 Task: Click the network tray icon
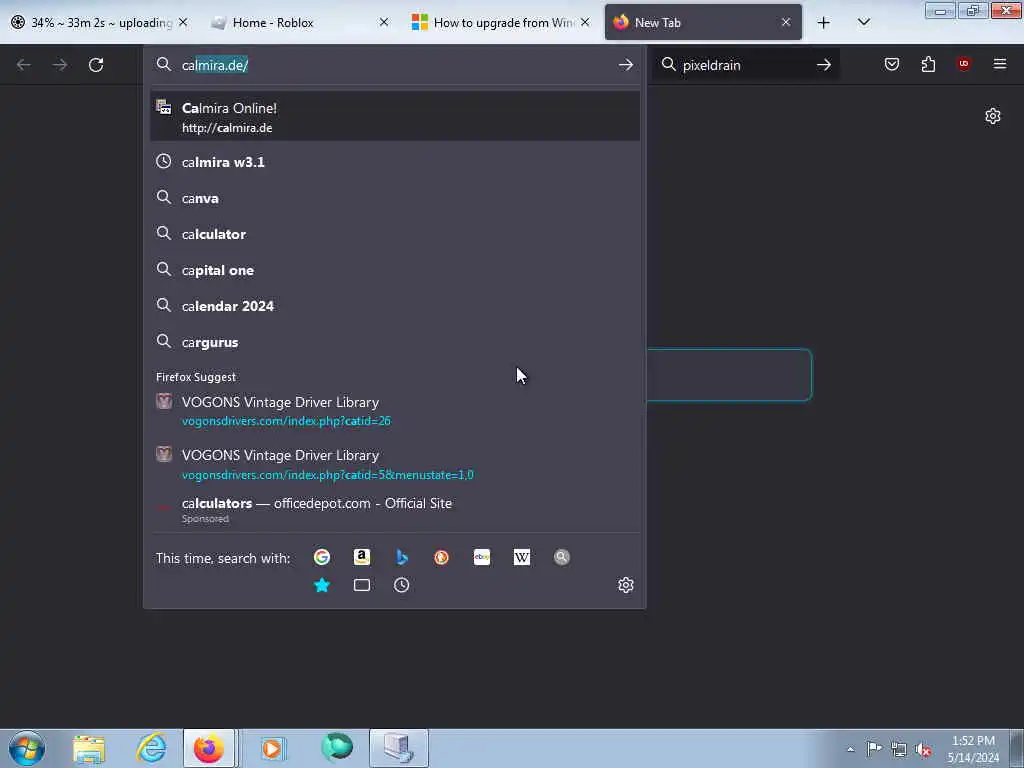[x=899, y=749]
